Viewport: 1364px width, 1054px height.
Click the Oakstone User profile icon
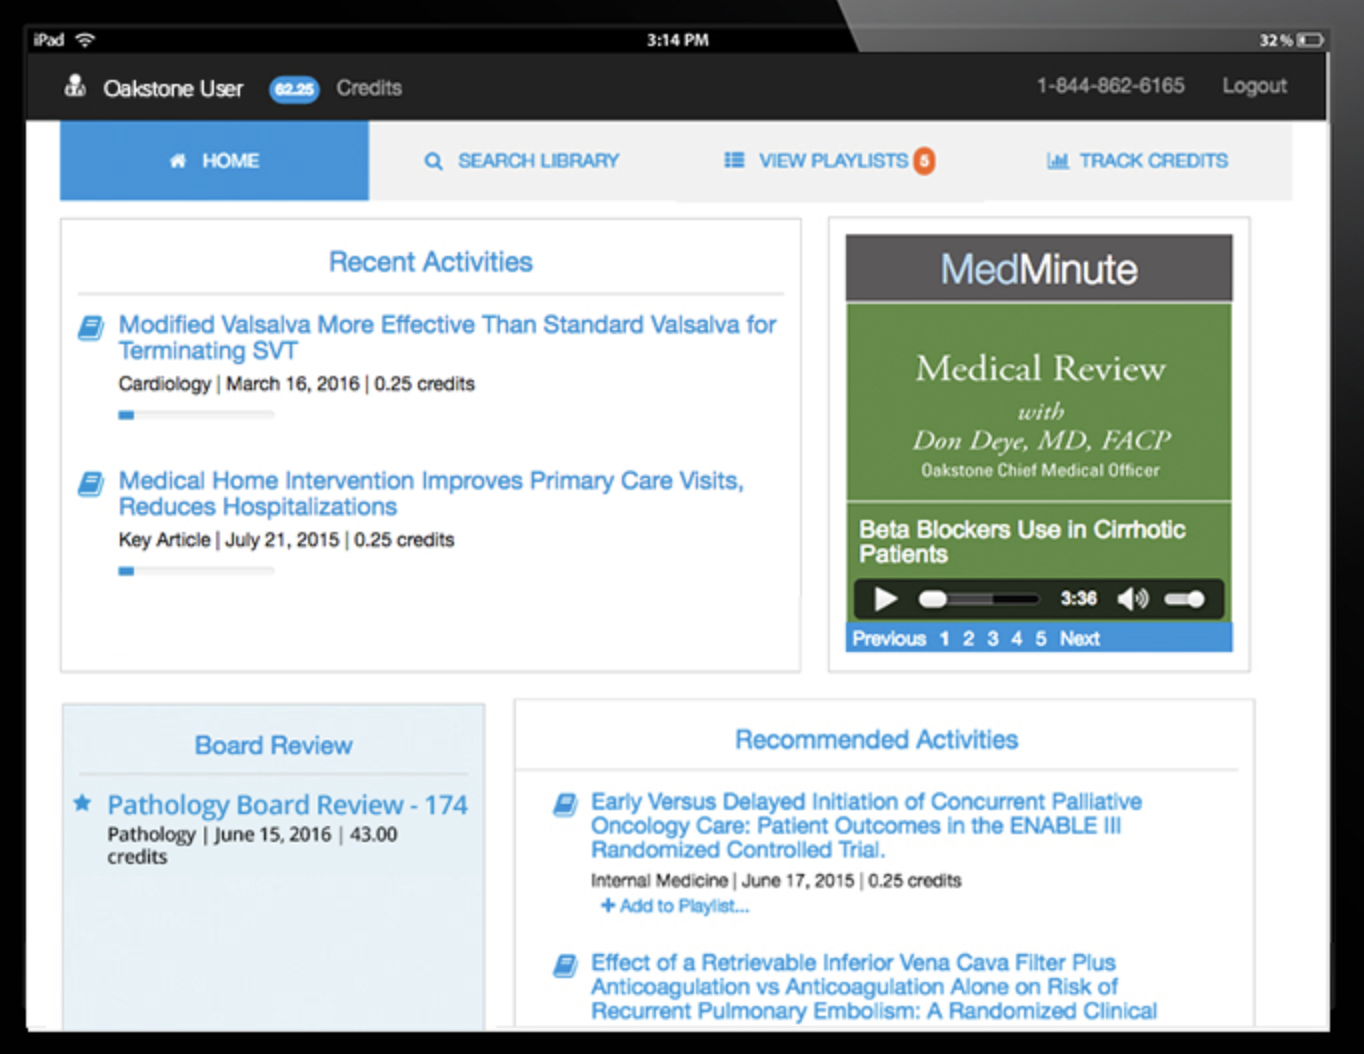tap(75, 87)
